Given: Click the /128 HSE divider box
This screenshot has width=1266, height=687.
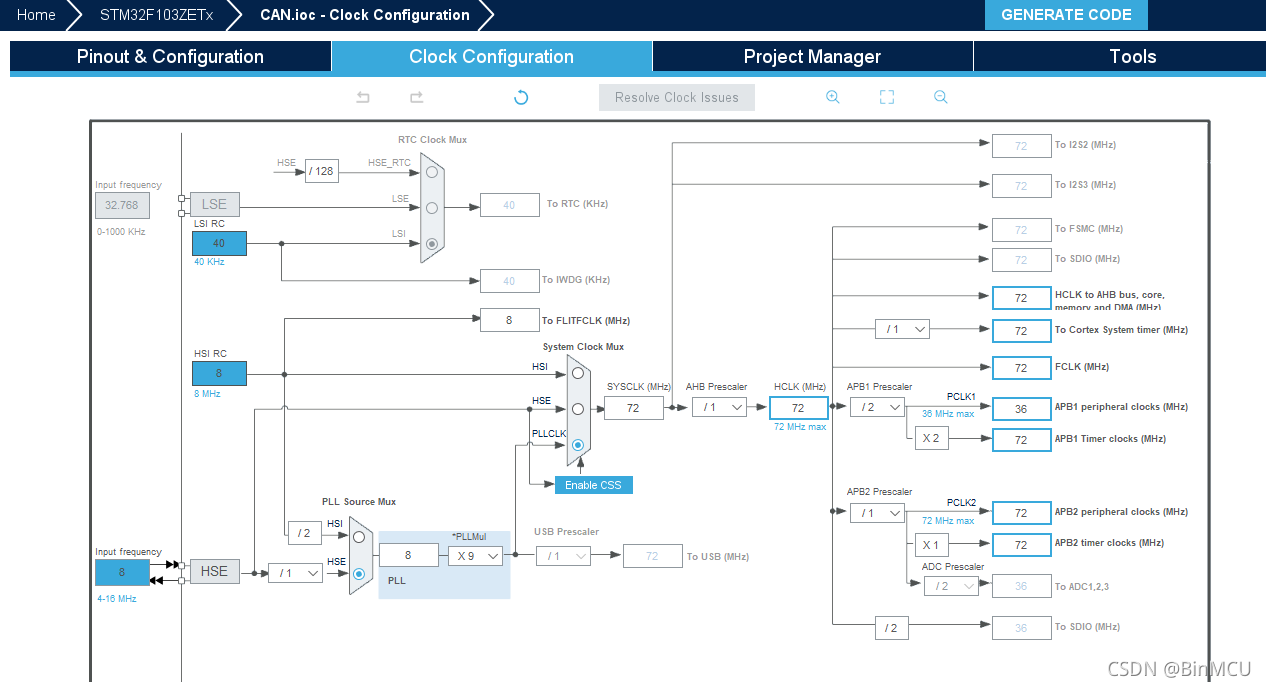Looking at the screenshot, I should [x=322, y=171].
